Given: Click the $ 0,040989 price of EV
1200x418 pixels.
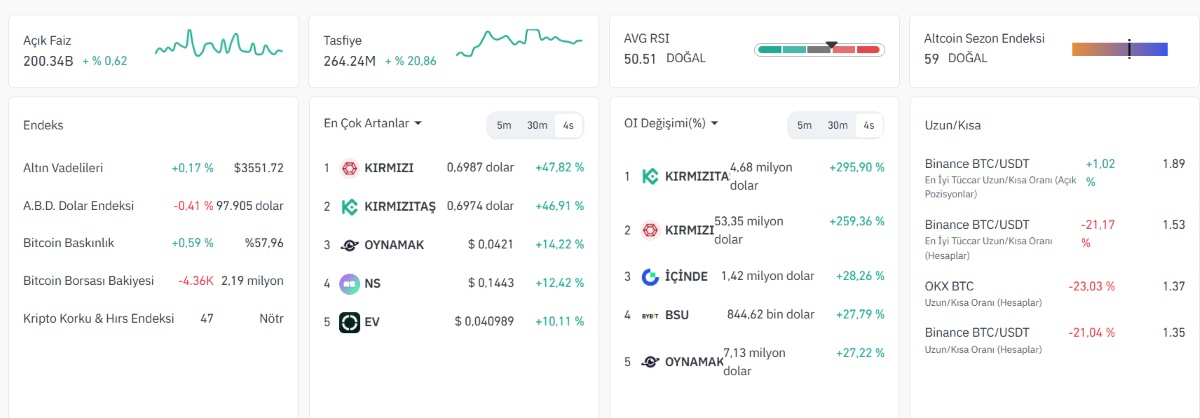Looking at the screenshot, I should tap(484, 322).
